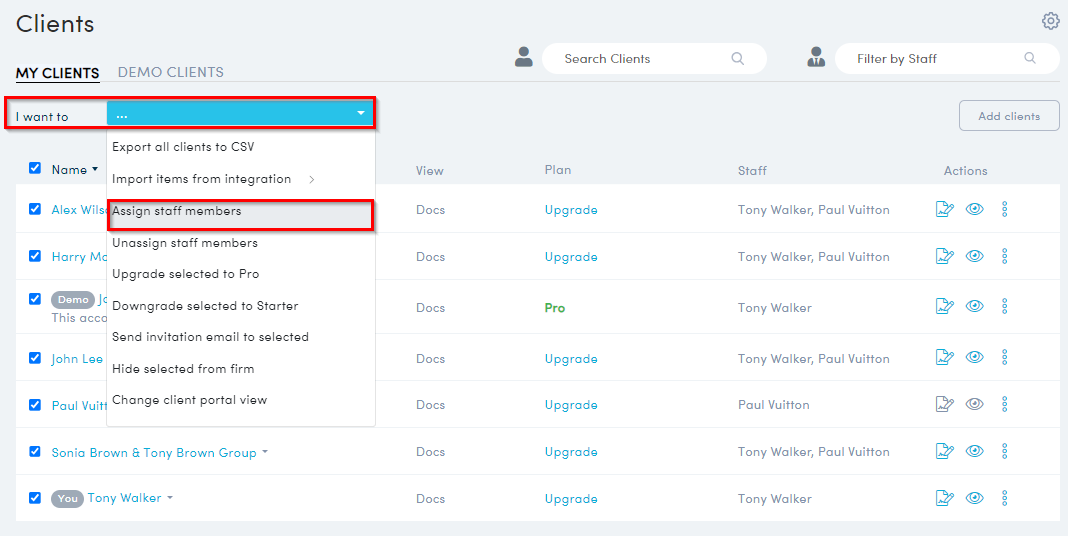Click Upgrade link in Alex Wilson row
The image size is (1068, 536).
click(571, 210)
